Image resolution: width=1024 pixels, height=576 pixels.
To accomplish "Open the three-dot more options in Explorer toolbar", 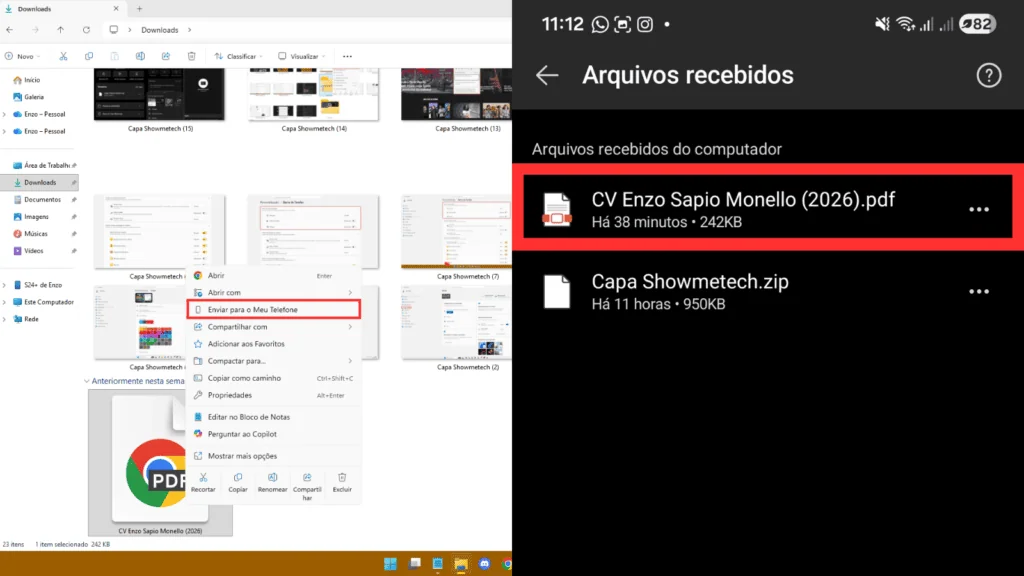I will (x=347, y=56).
